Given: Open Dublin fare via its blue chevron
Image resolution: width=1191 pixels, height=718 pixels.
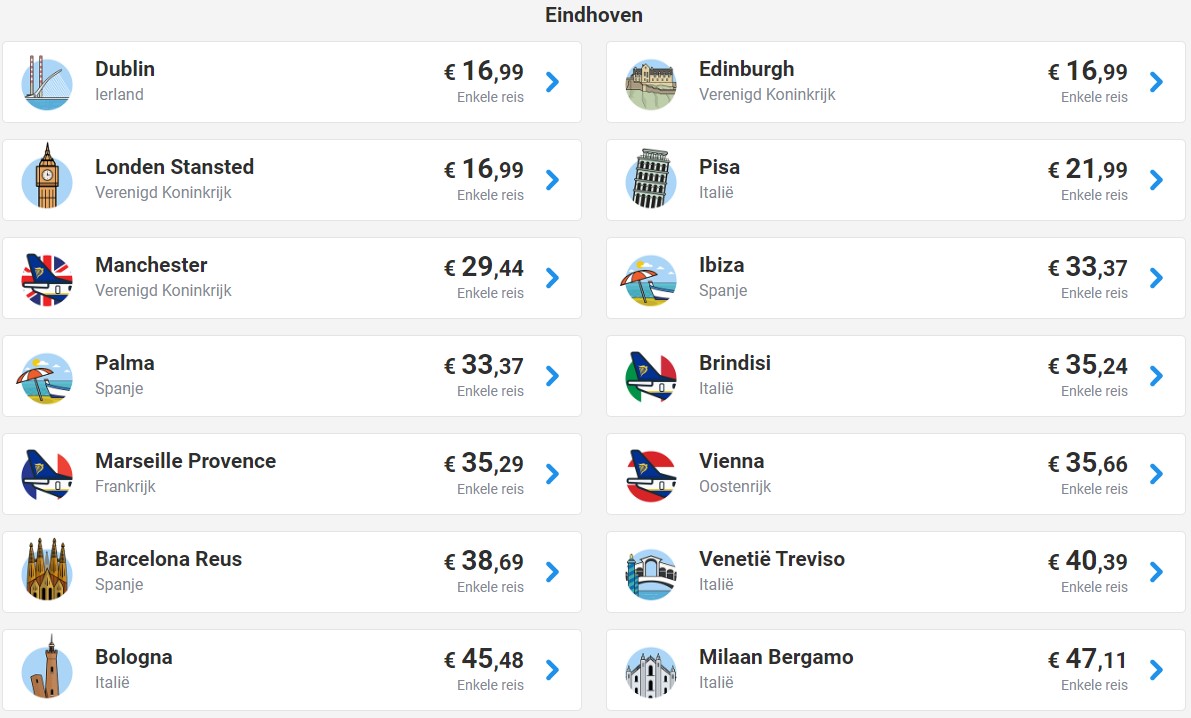Looking at the screenshot, I should coord(553,82).
